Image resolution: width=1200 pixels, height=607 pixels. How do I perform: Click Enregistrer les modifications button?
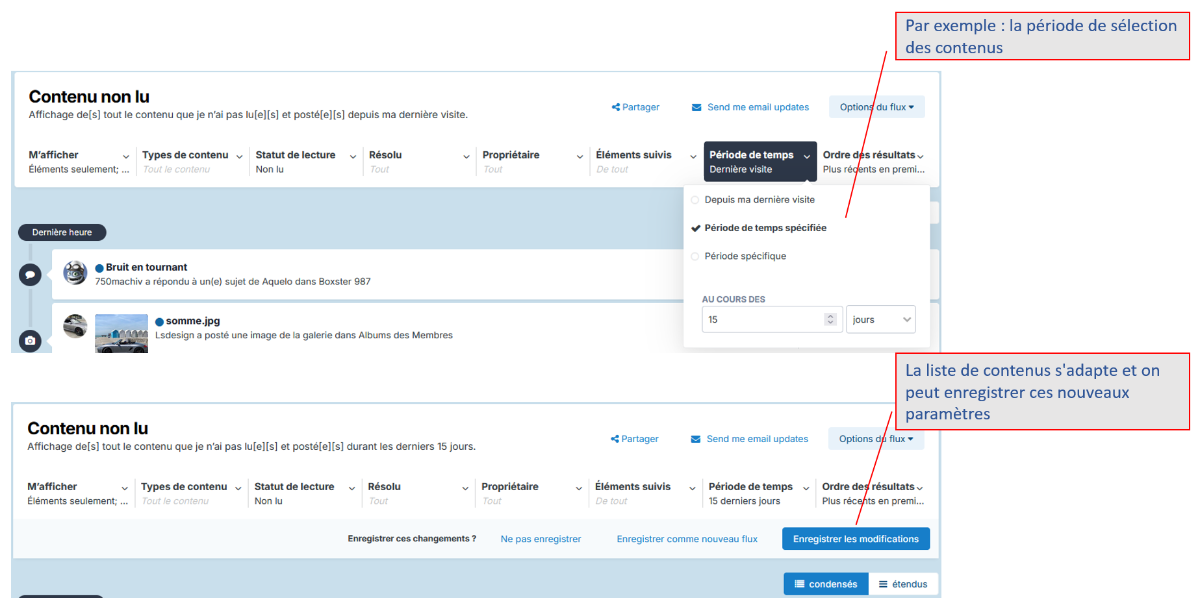tap(856, 539)
